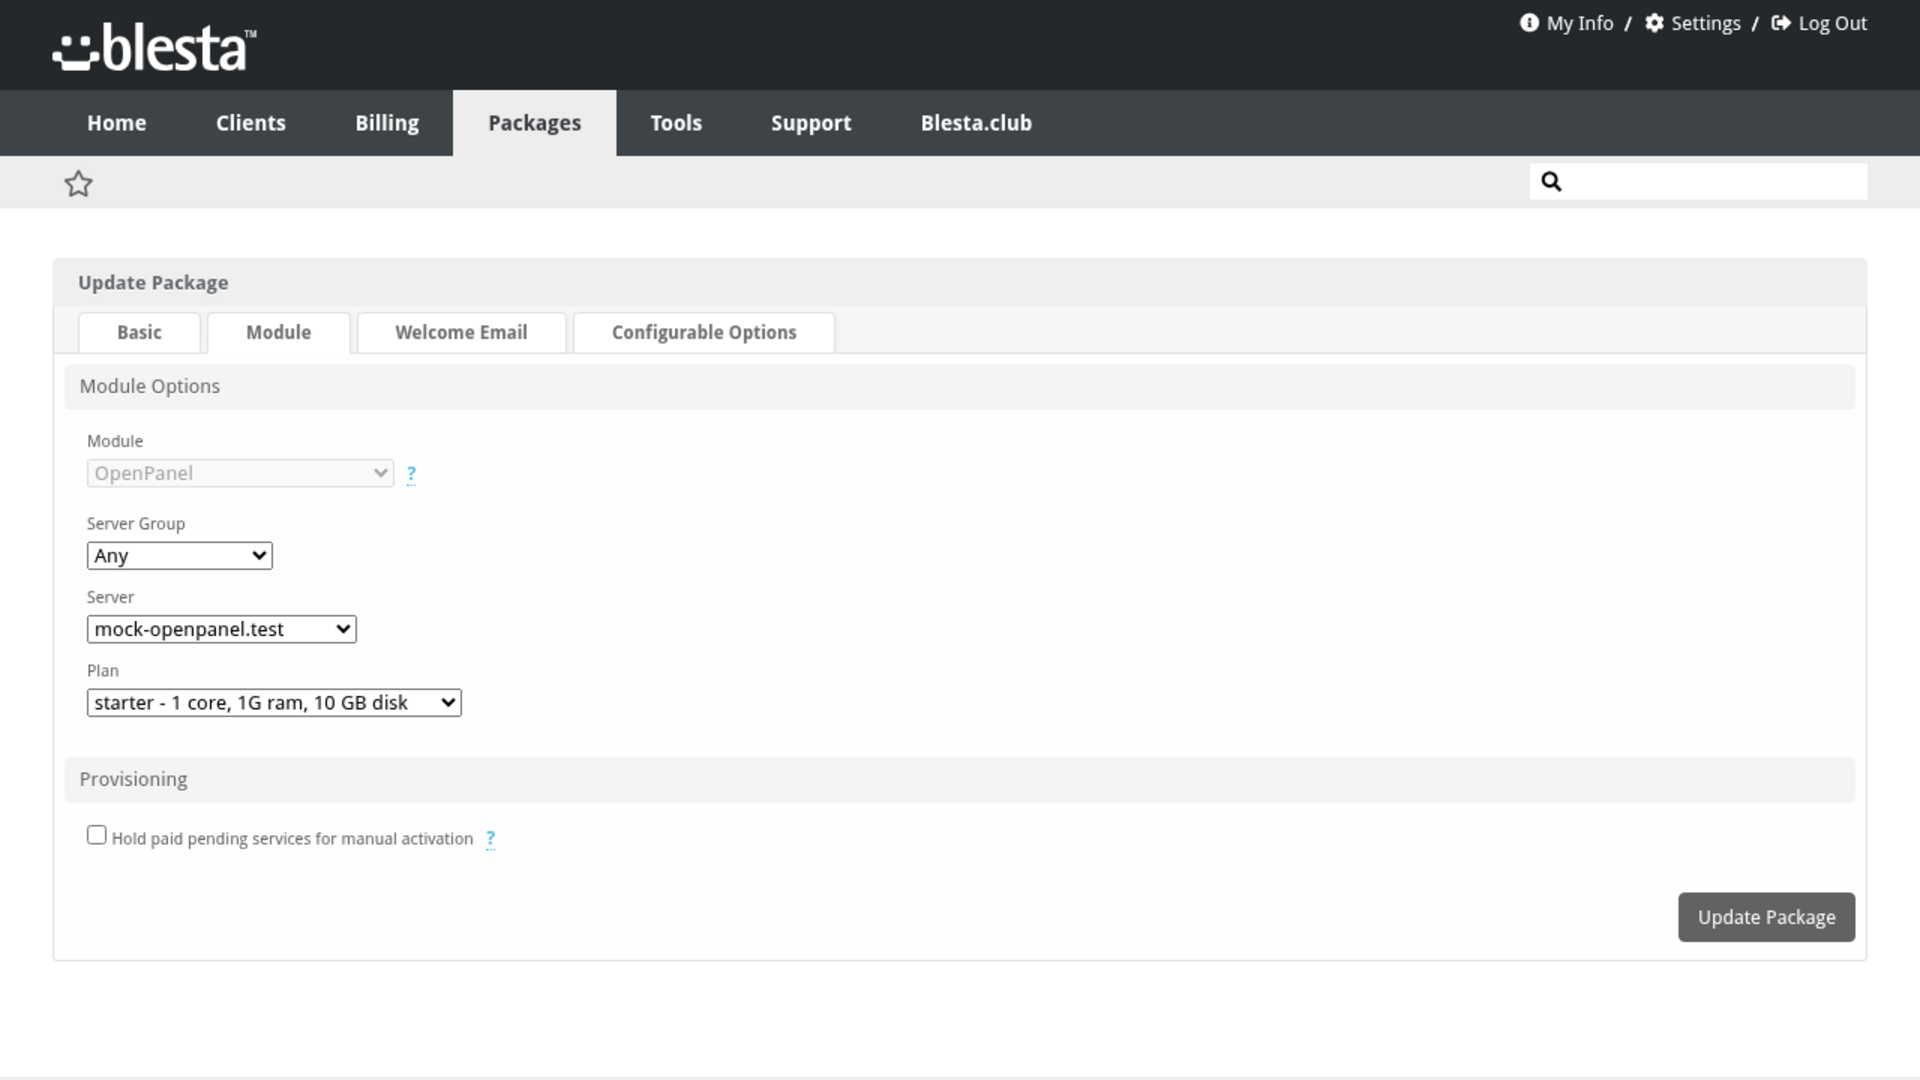
Task: Open the Server Group dropdown
Action: coord(180,556)
